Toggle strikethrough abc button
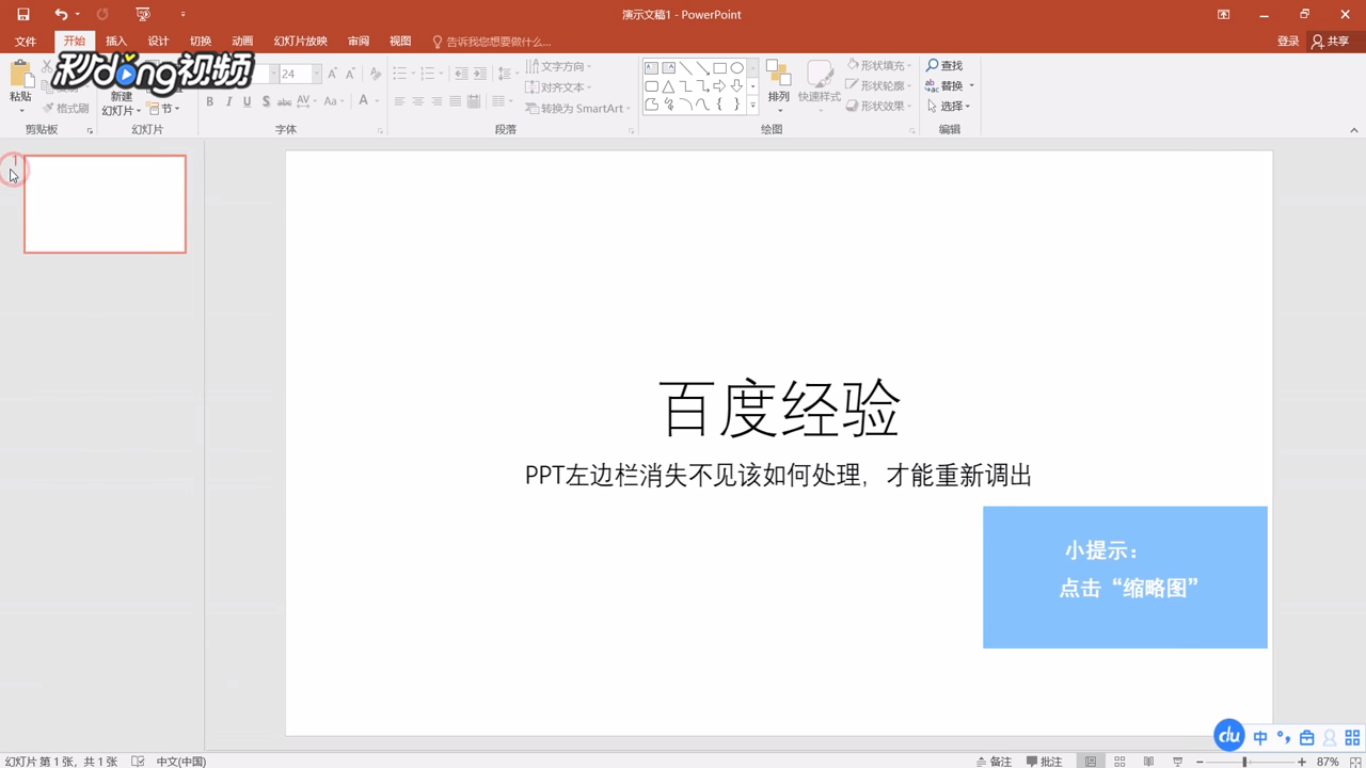Screen dimensions: 1366x768 [284, 101]
